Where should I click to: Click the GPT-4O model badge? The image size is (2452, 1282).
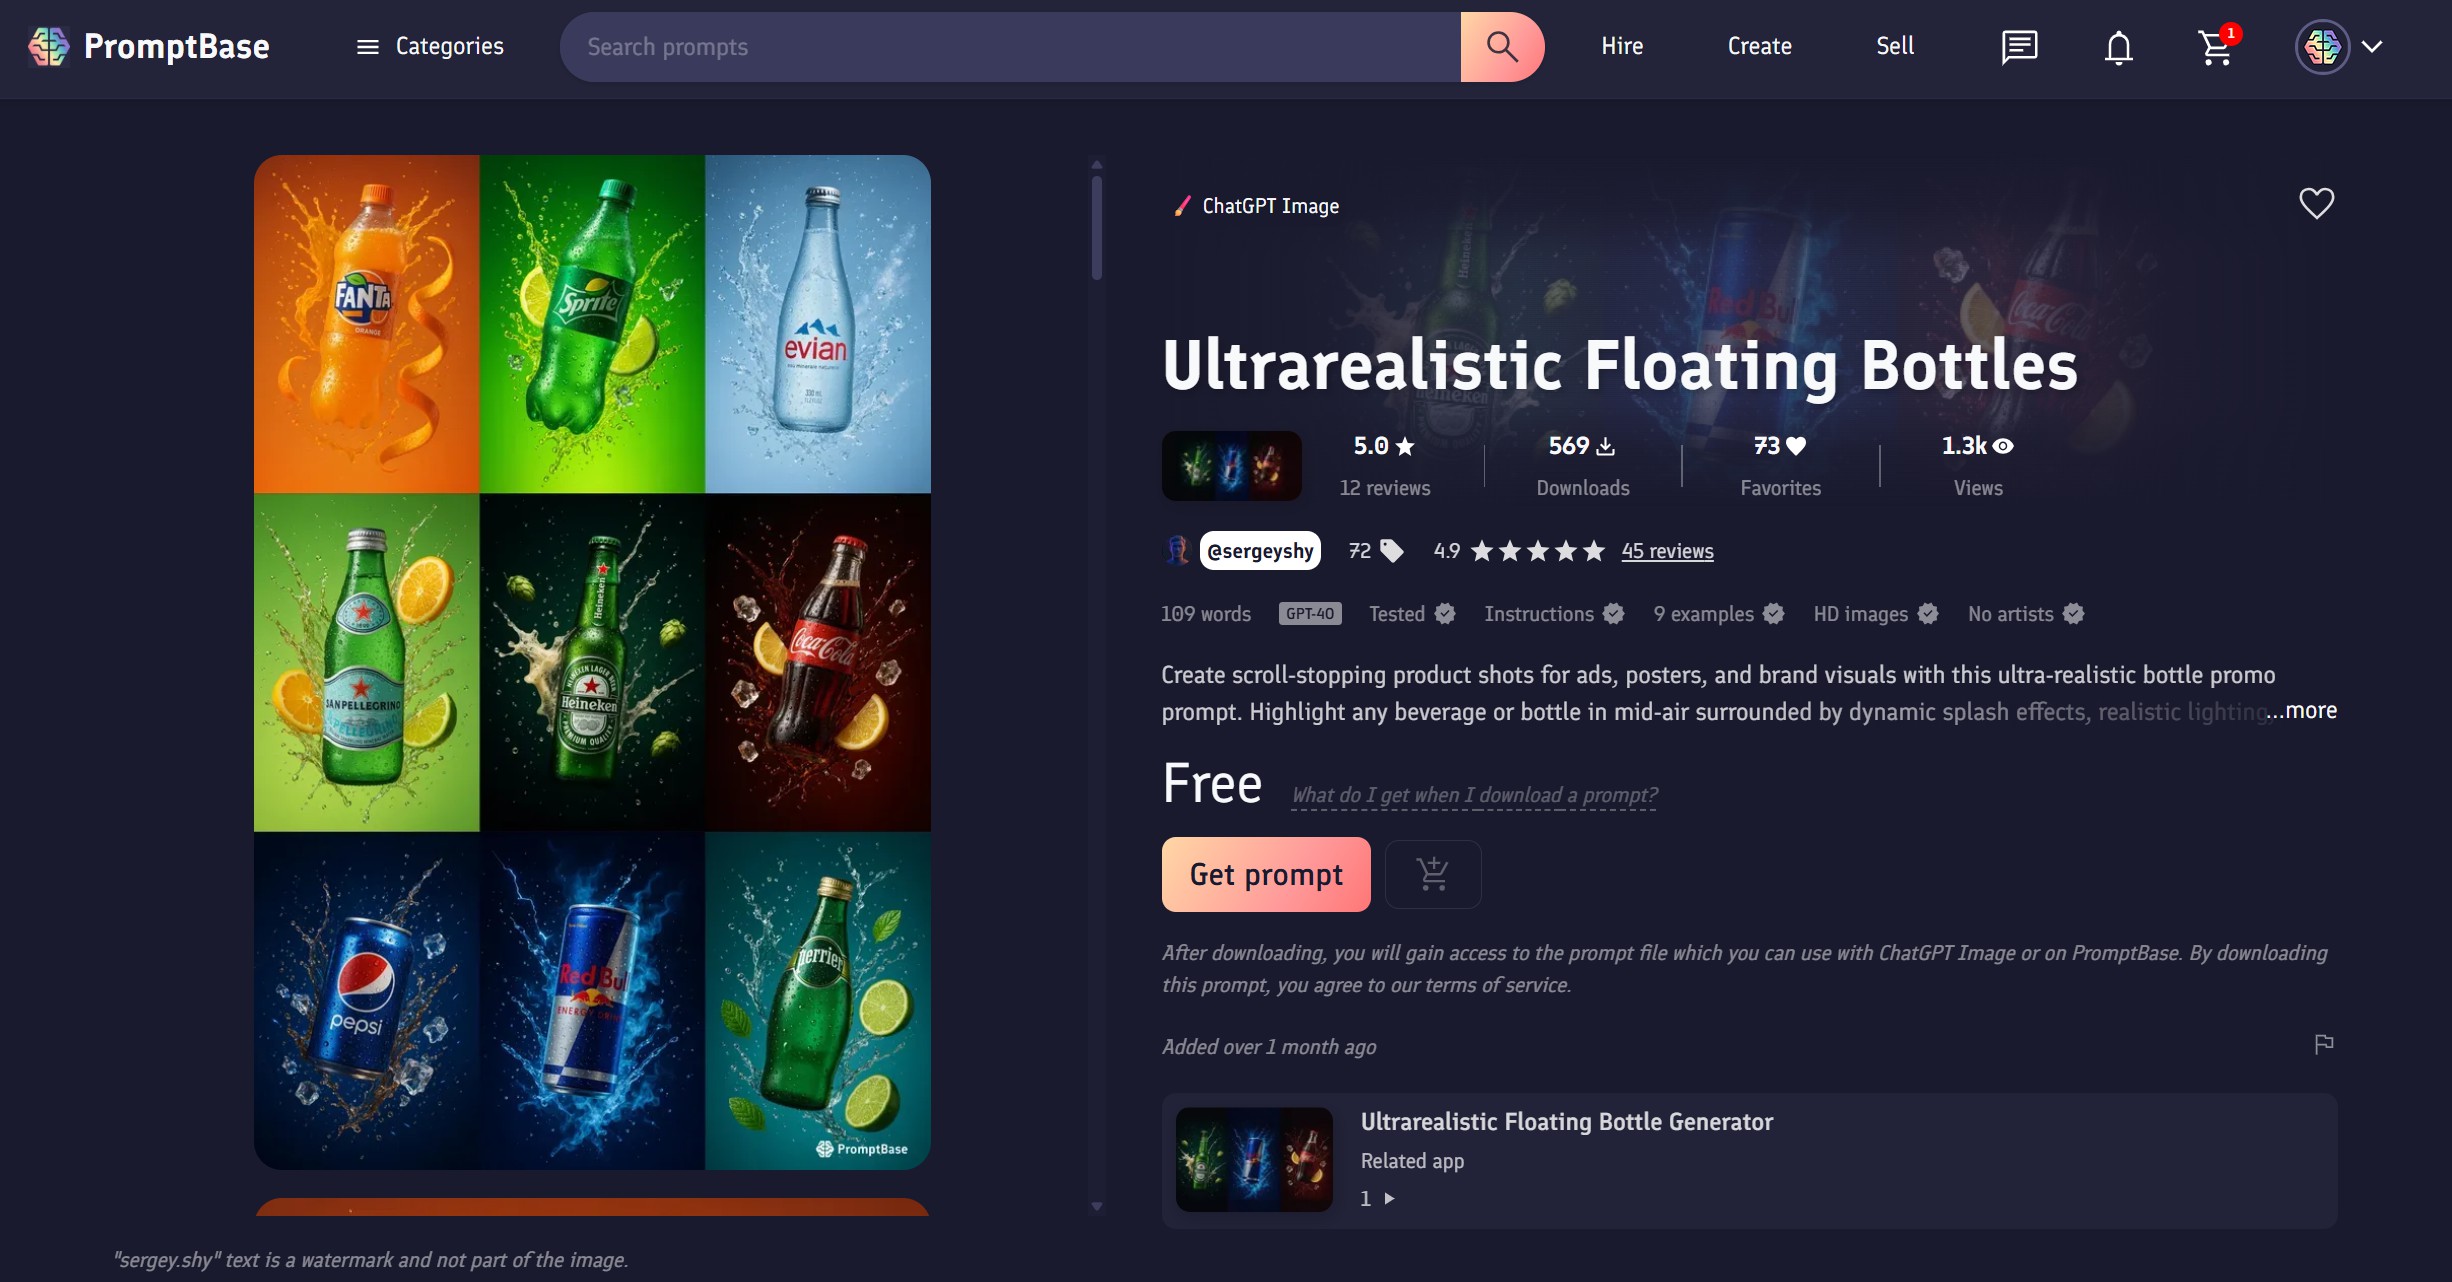coord(1310,614)
